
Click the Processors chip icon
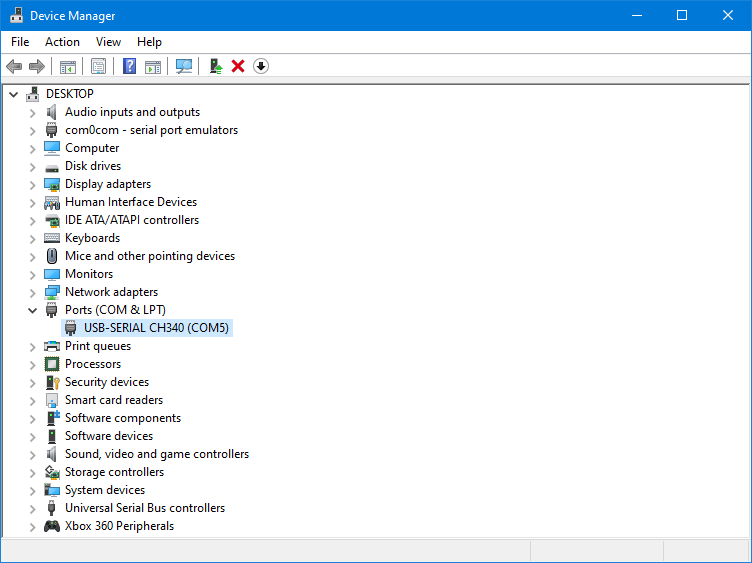pyautogui.click(x=52, y=364)
